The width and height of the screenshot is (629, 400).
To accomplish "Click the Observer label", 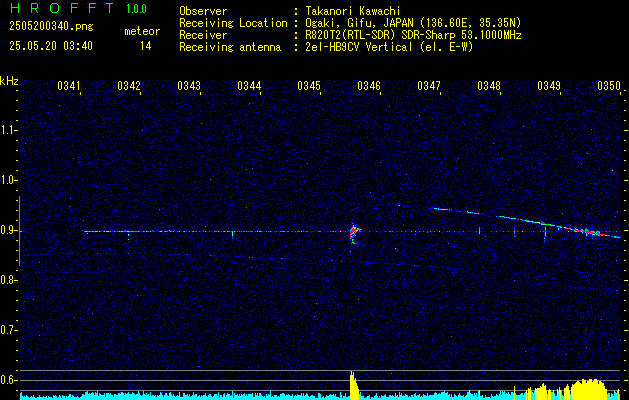I will [203, 11].
